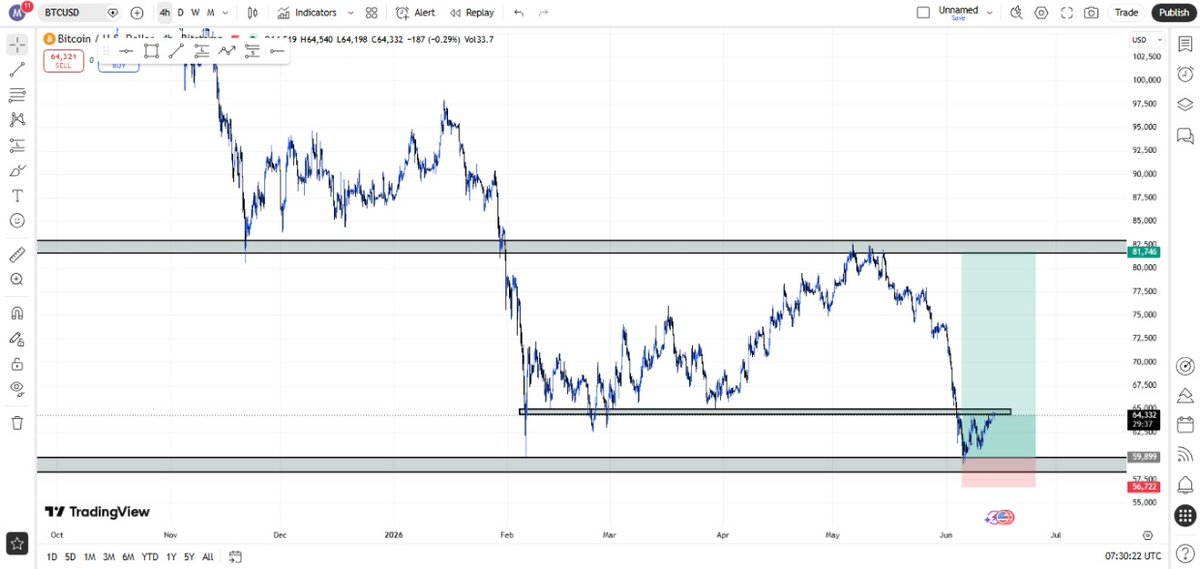
Task: Create an Alert
Action: point(415,13)
